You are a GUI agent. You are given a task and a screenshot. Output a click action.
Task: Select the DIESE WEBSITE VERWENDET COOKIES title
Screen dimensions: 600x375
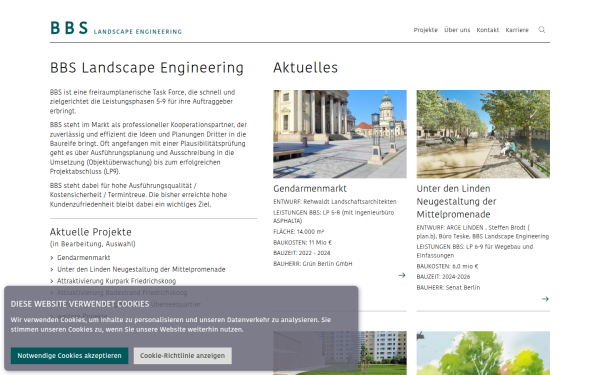[80, 304]
